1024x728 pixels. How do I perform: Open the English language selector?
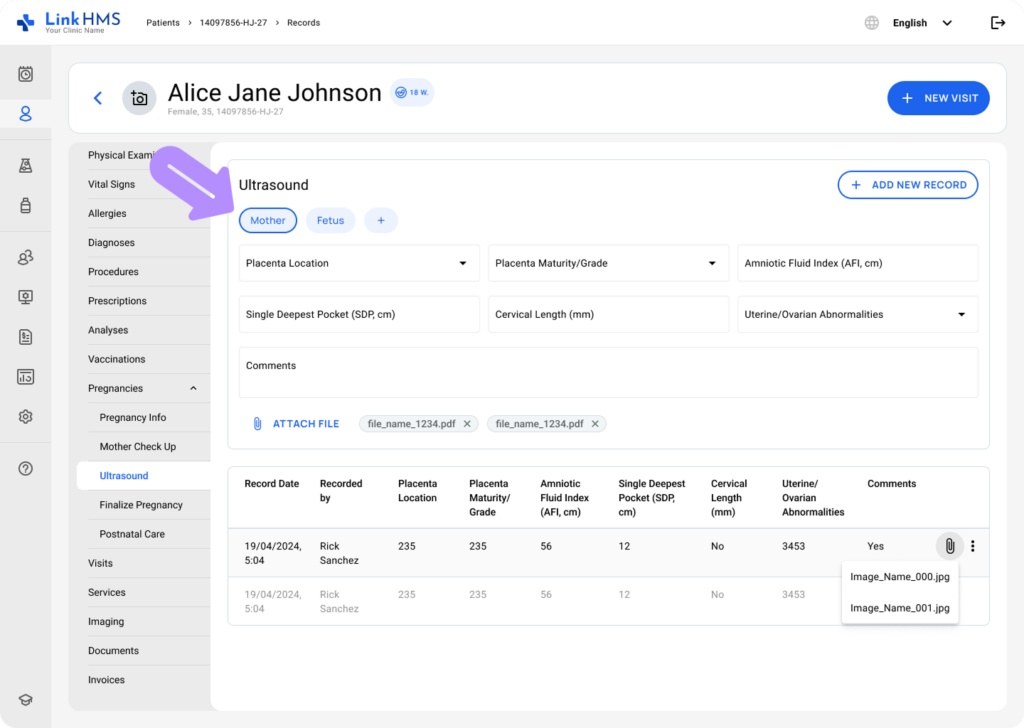[x=922, y=23]
